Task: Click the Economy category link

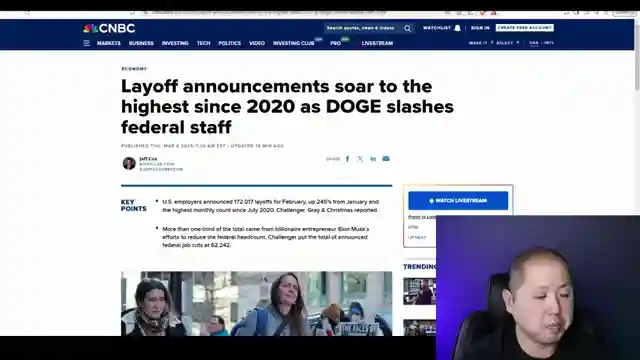Action: click(x=134, y=69)
